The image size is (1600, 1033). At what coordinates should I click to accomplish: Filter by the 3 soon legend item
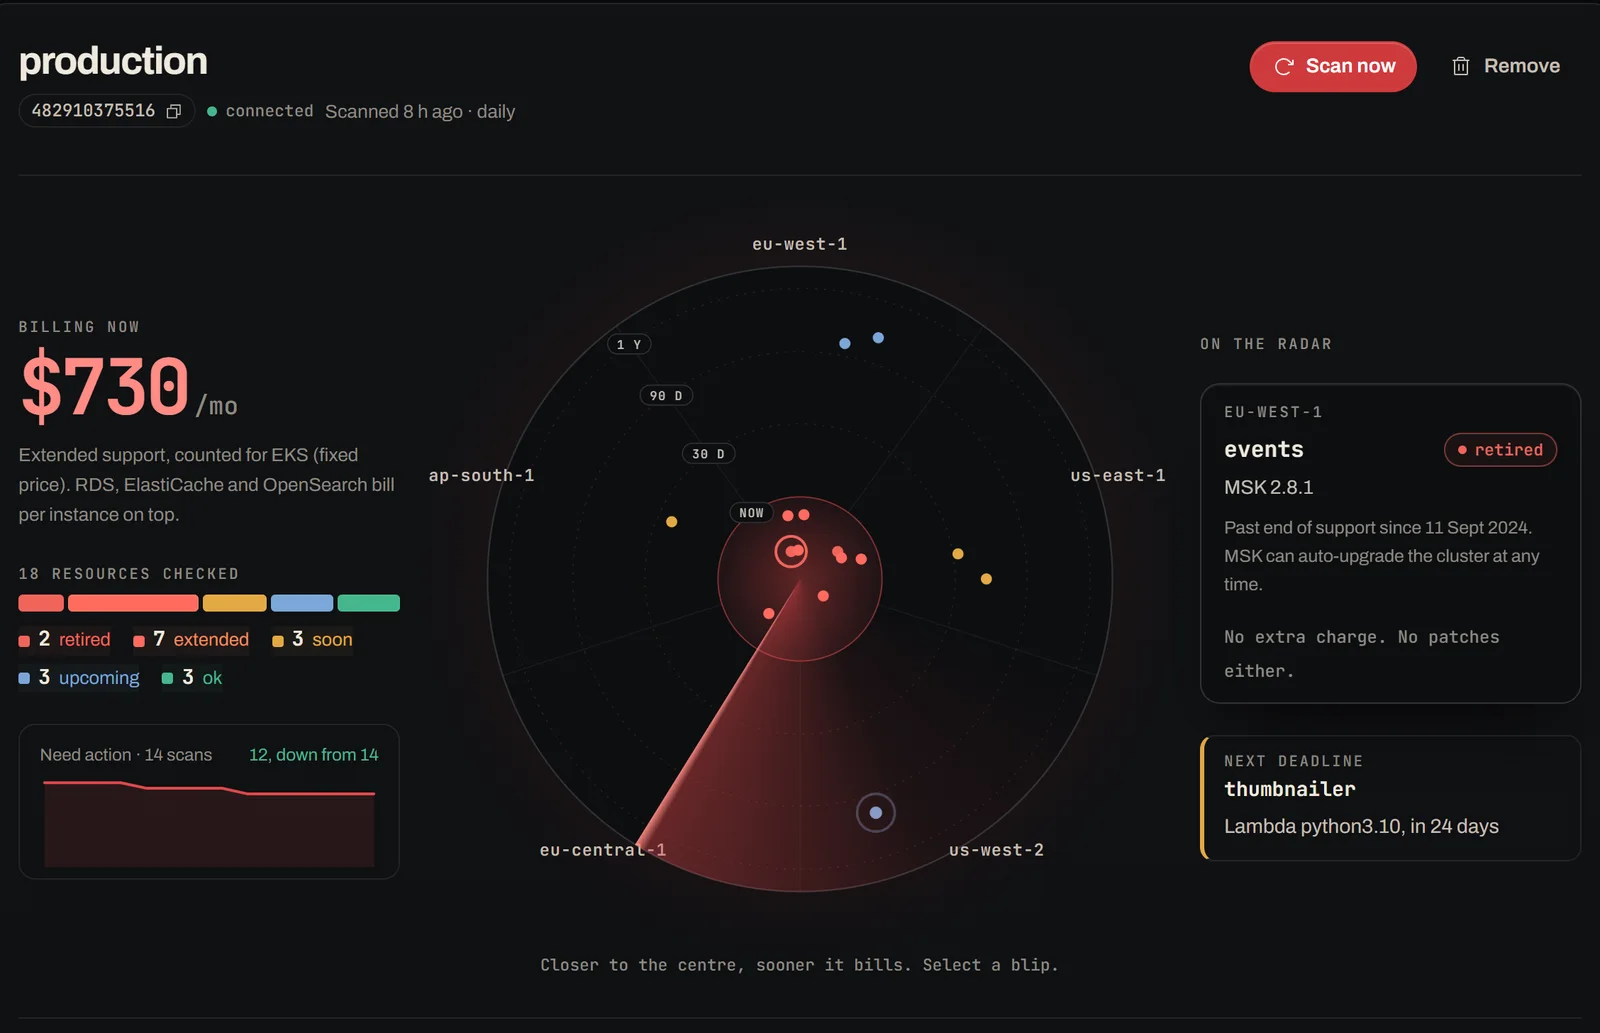point(312,639)
